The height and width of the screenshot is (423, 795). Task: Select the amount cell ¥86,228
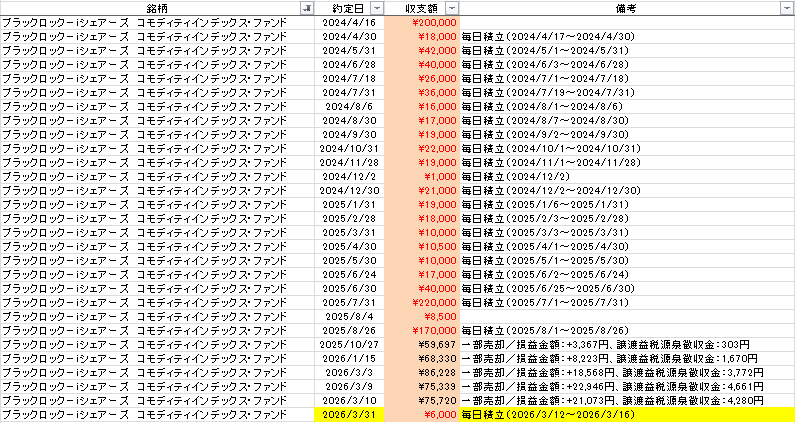(x=421, y=373)
